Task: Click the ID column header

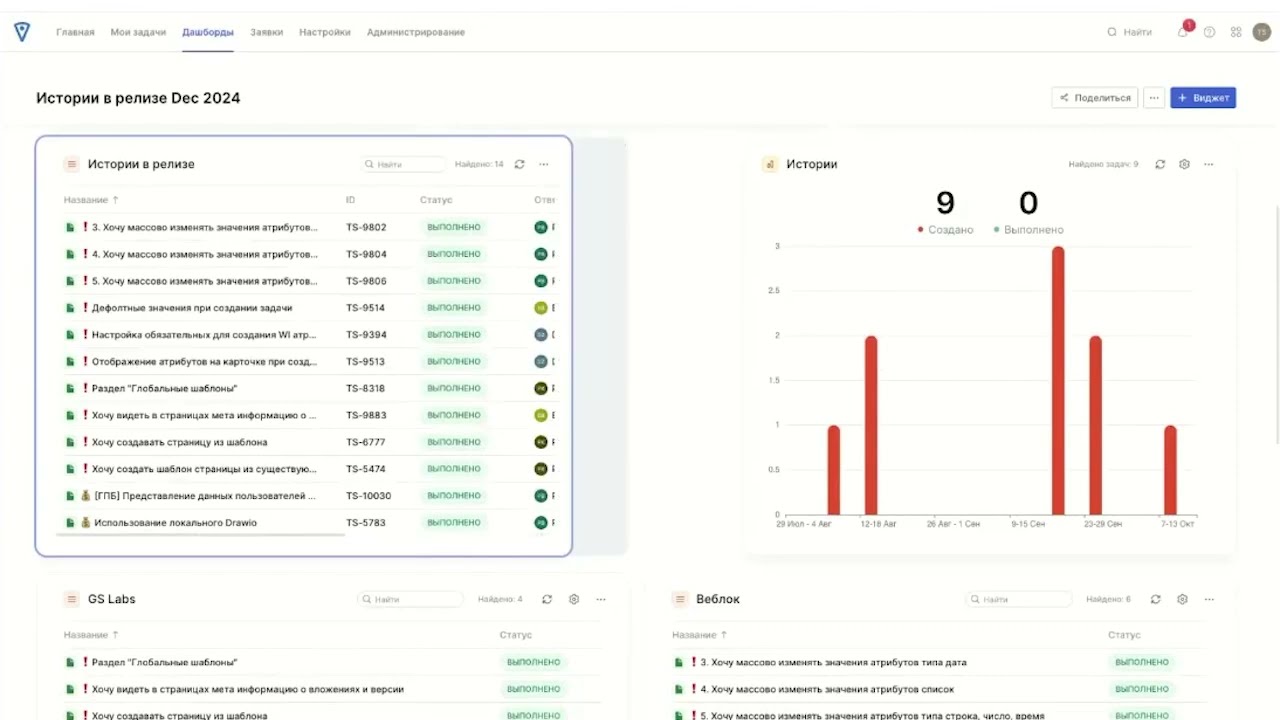Action: point(351,200)
